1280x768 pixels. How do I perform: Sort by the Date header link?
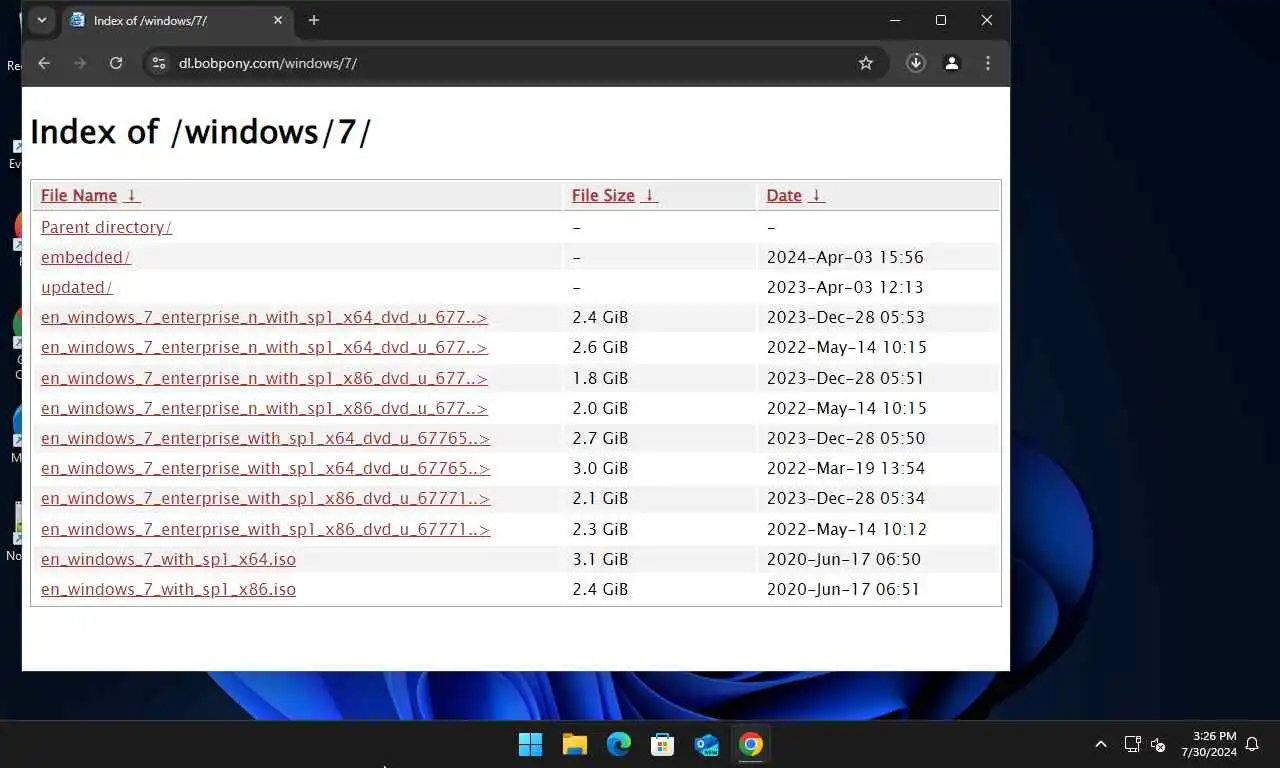click(784, 195)
